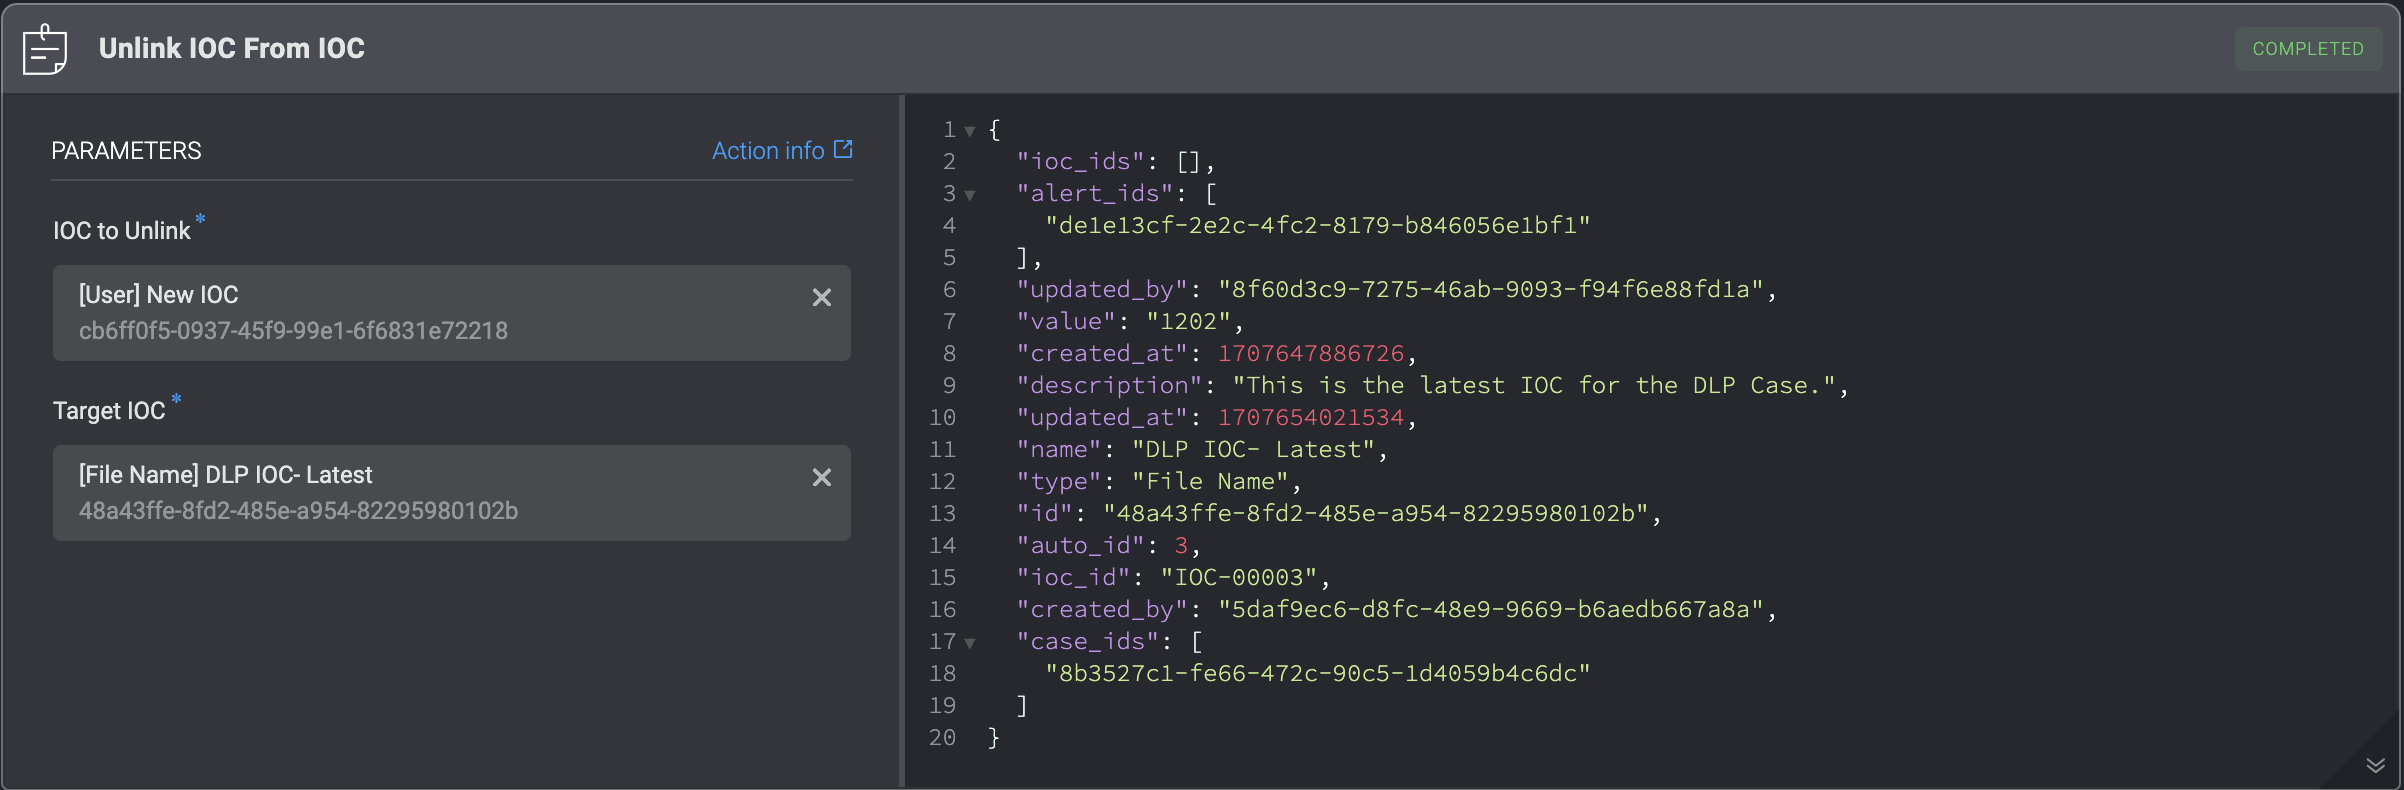
Task: Click the id value on line 13
Action: [x=1375, y=513]
